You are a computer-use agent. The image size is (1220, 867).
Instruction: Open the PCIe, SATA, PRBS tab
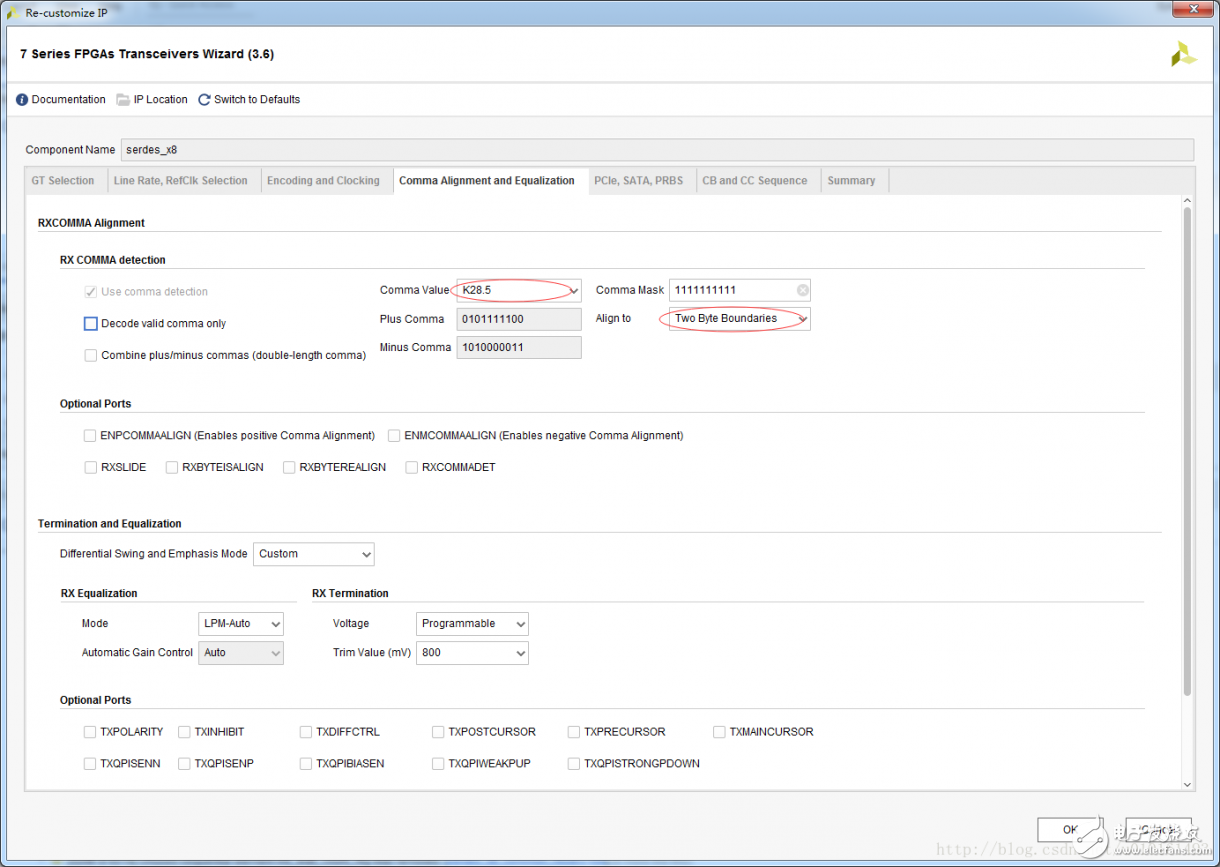pyautogui.click(x=638, y=181)
